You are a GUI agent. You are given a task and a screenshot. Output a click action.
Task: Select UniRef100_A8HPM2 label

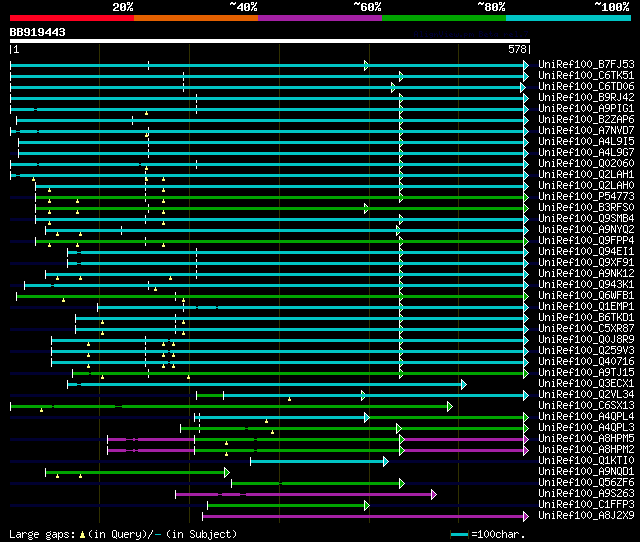coord(586,450)
